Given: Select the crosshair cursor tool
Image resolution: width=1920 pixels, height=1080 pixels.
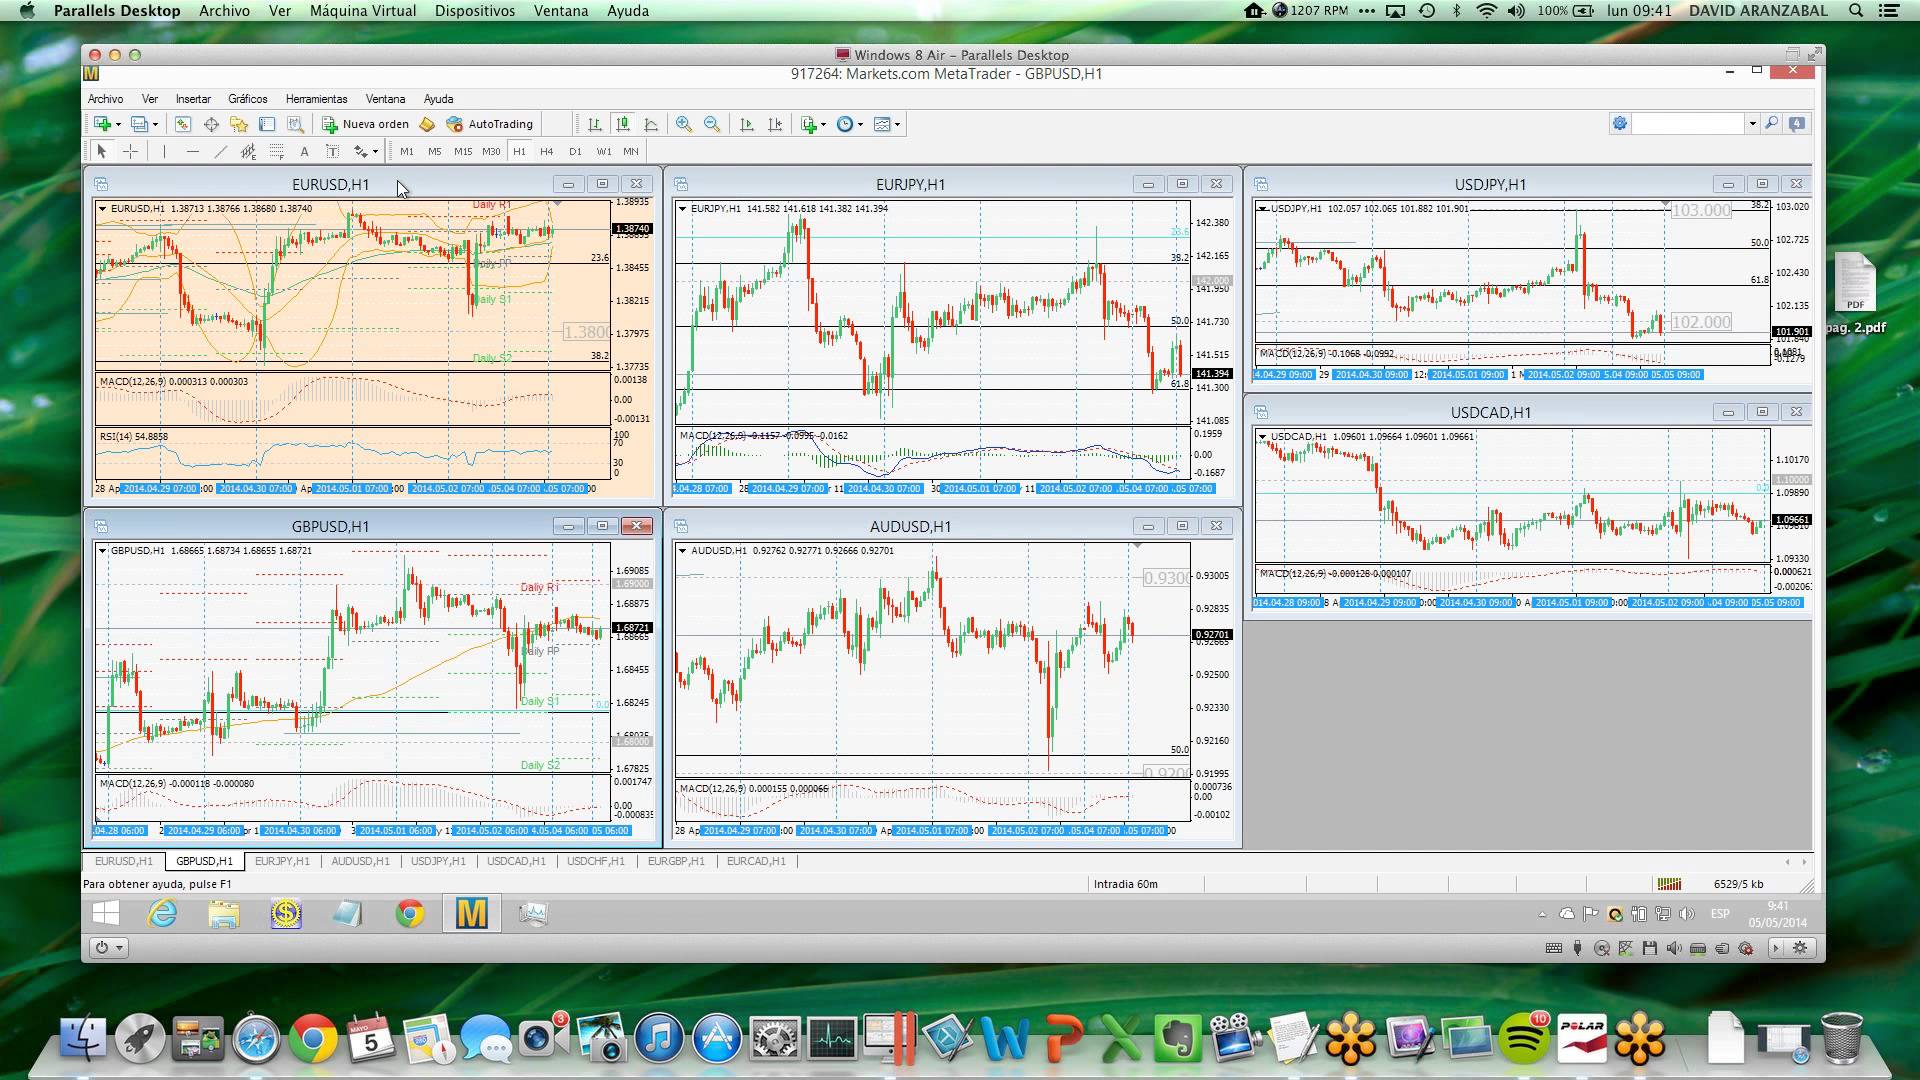Looking at the screenshot, I should [130, 151].
